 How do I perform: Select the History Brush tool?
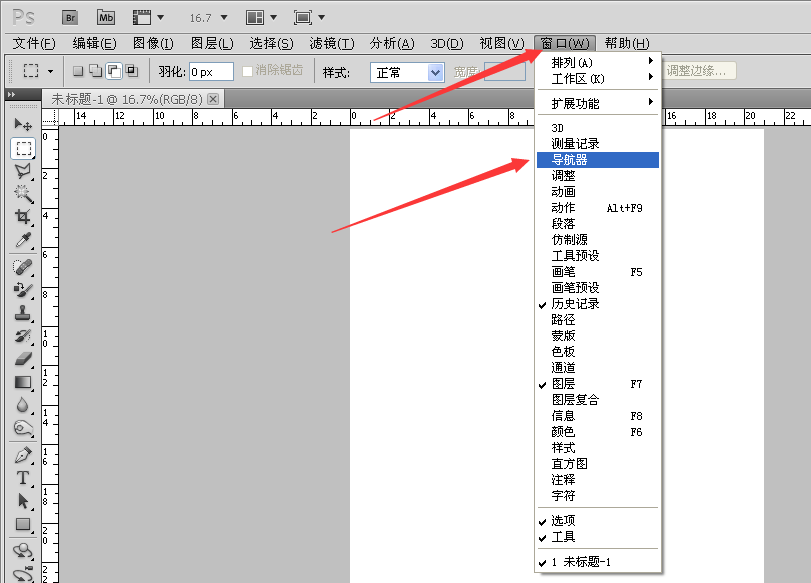[x=23, y=336]
